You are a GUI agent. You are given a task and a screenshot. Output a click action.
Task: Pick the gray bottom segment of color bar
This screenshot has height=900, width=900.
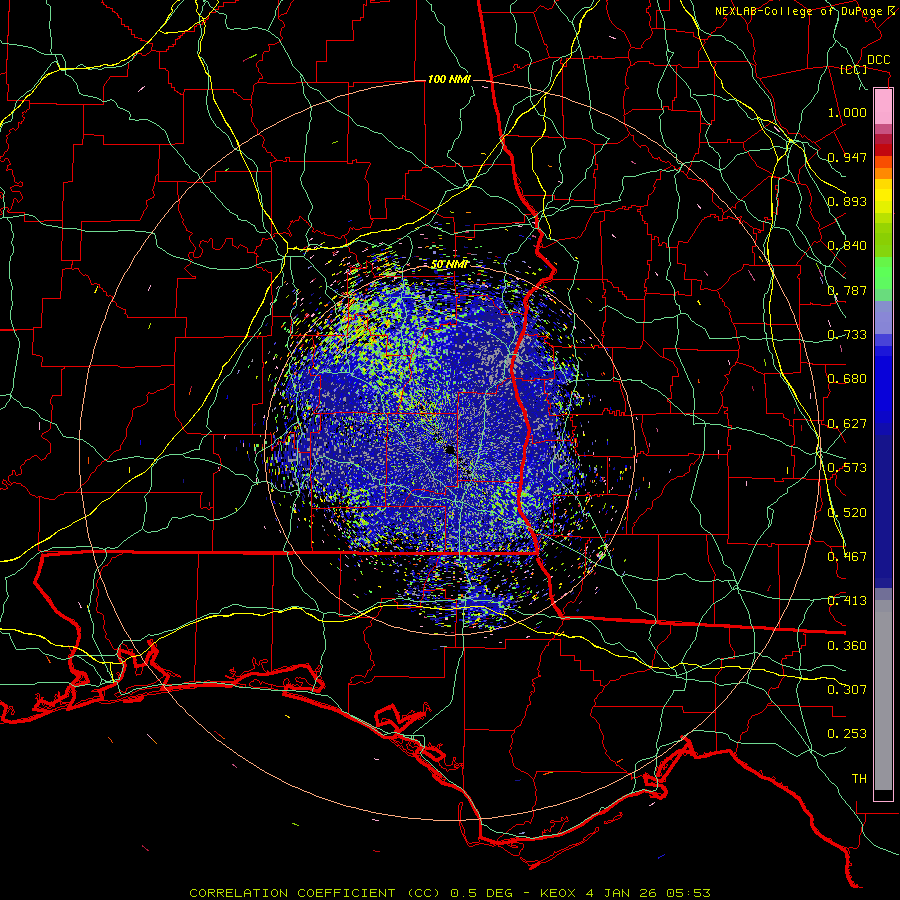click(x=883, y=695)
